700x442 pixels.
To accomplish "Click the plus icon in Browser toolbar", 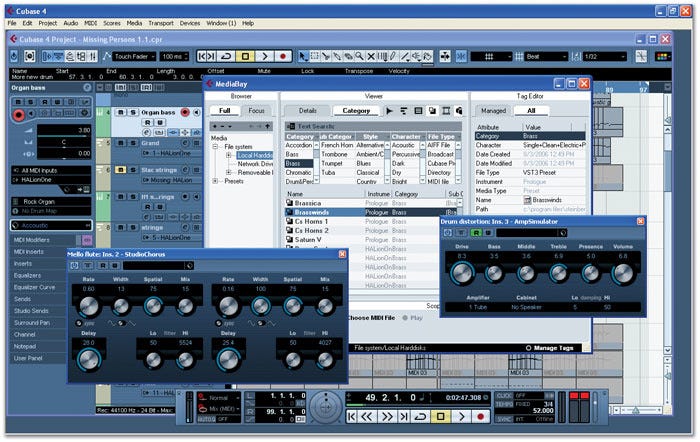I will pyautogui.click(x=215, y=126).
